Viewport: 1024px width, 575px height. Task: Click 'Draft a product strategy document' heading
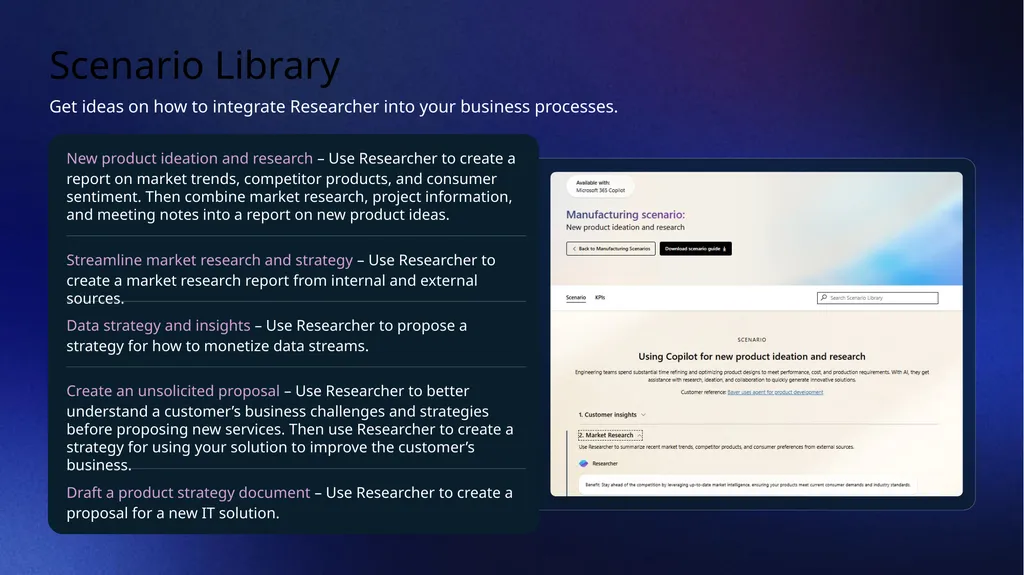pyautogui.click(x=188, y=493)
